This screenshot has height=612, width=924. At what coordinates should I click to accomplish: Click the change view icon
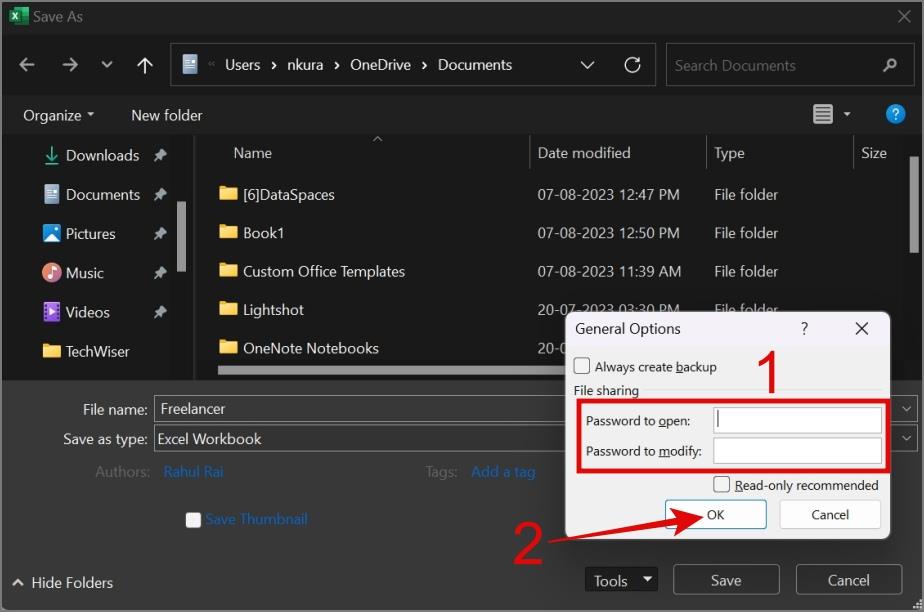pos(823,114)
